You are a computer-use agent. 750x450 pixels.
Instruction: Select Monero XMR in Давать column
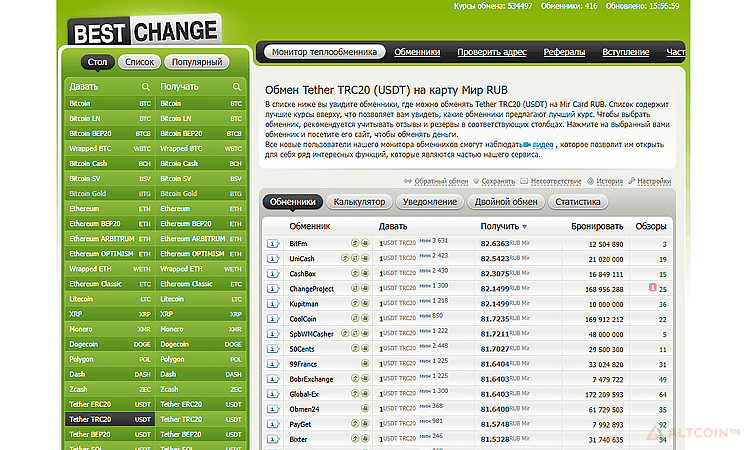[110, 329]
